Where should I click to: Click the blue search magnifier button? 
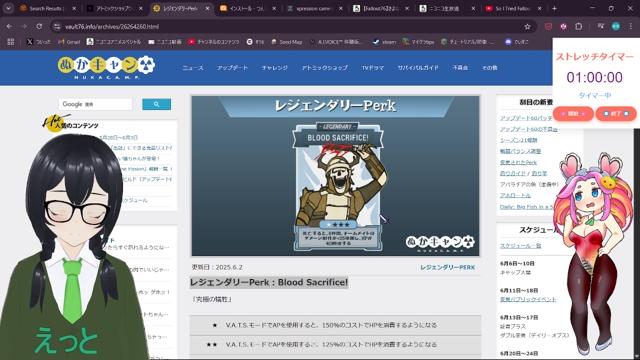tap(156, 104)
